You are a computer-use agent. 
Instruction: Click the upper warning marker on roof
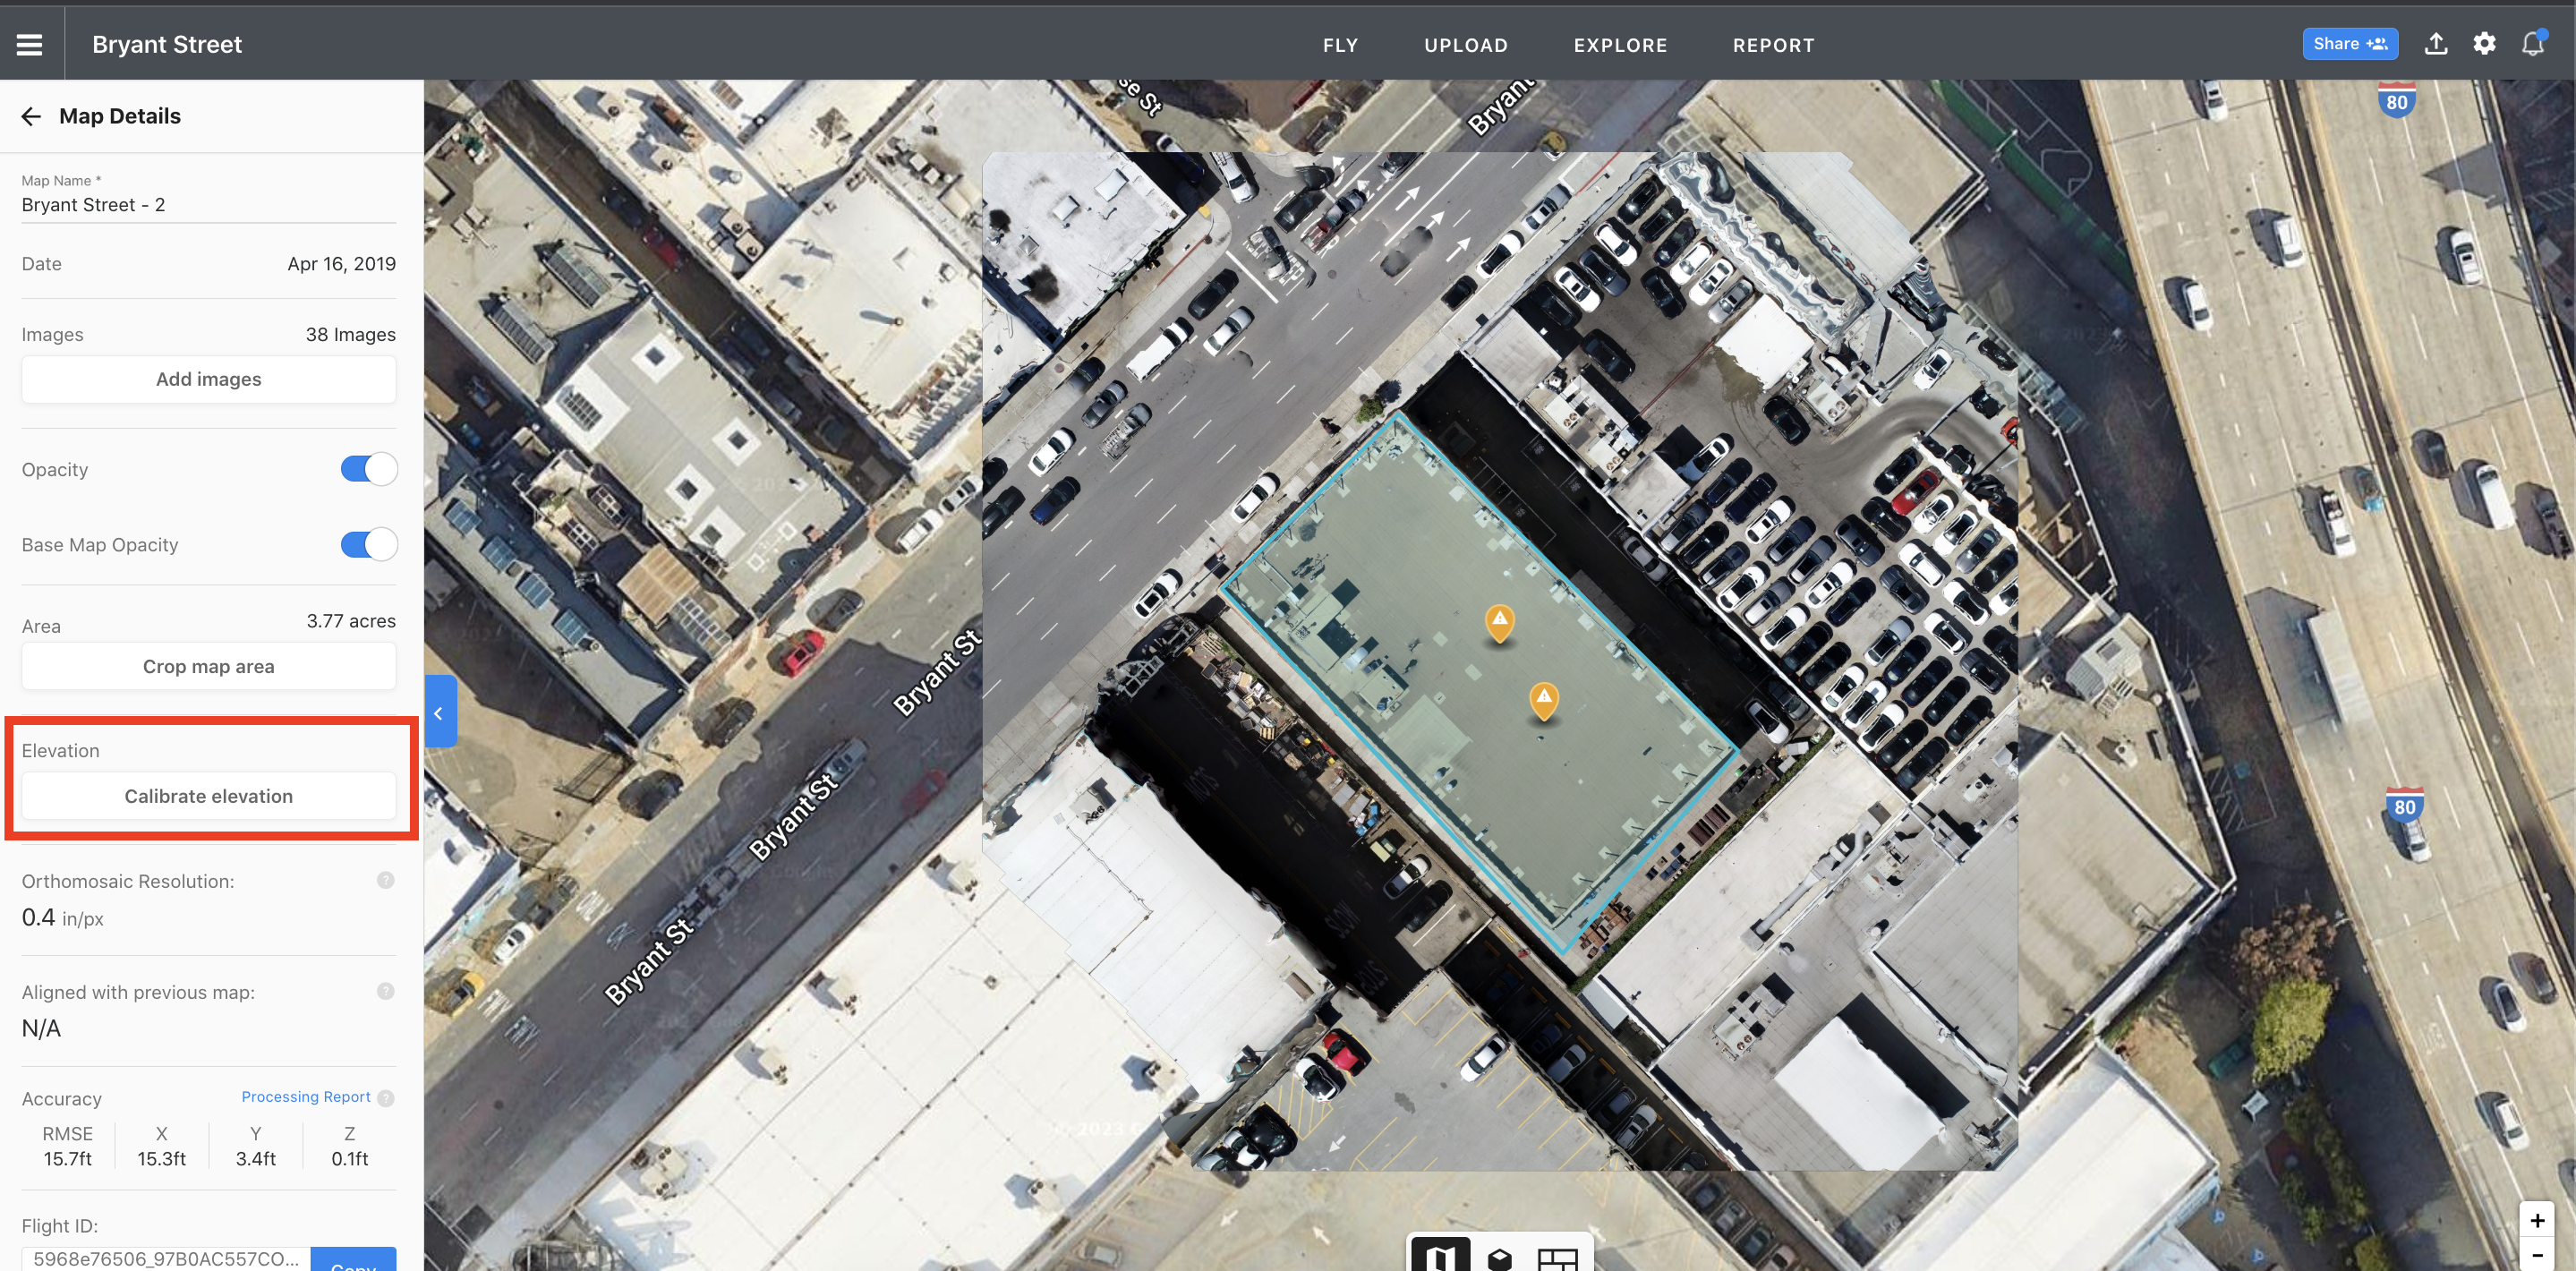pos(1499,622)
